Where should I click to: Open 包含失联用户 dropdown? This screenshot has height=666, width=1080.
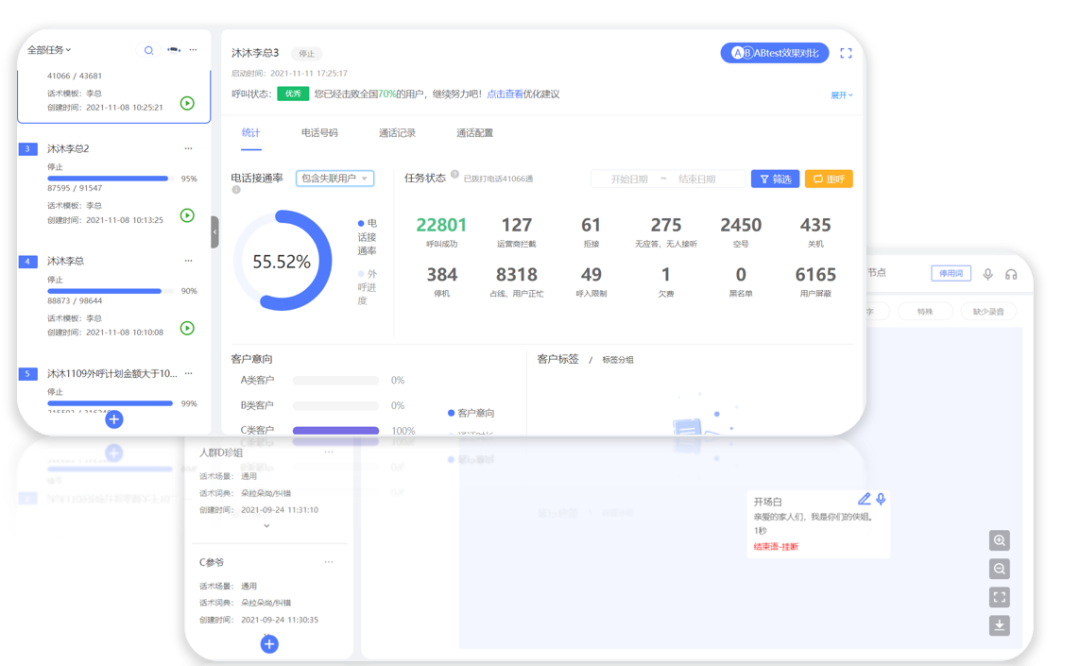pyautogui.click(x=335, y=178)
